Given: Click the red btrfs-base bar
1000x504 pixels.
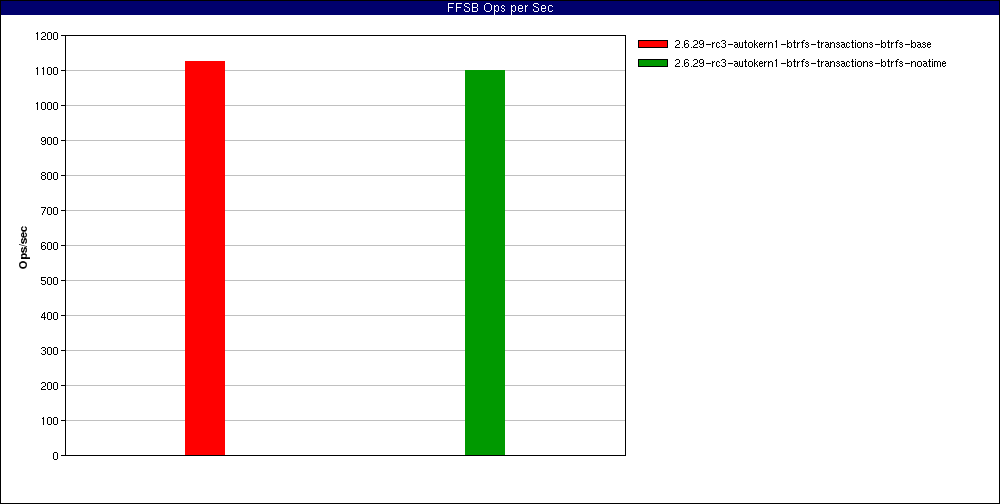Looking at the screenshot, I should coord(205,258).
